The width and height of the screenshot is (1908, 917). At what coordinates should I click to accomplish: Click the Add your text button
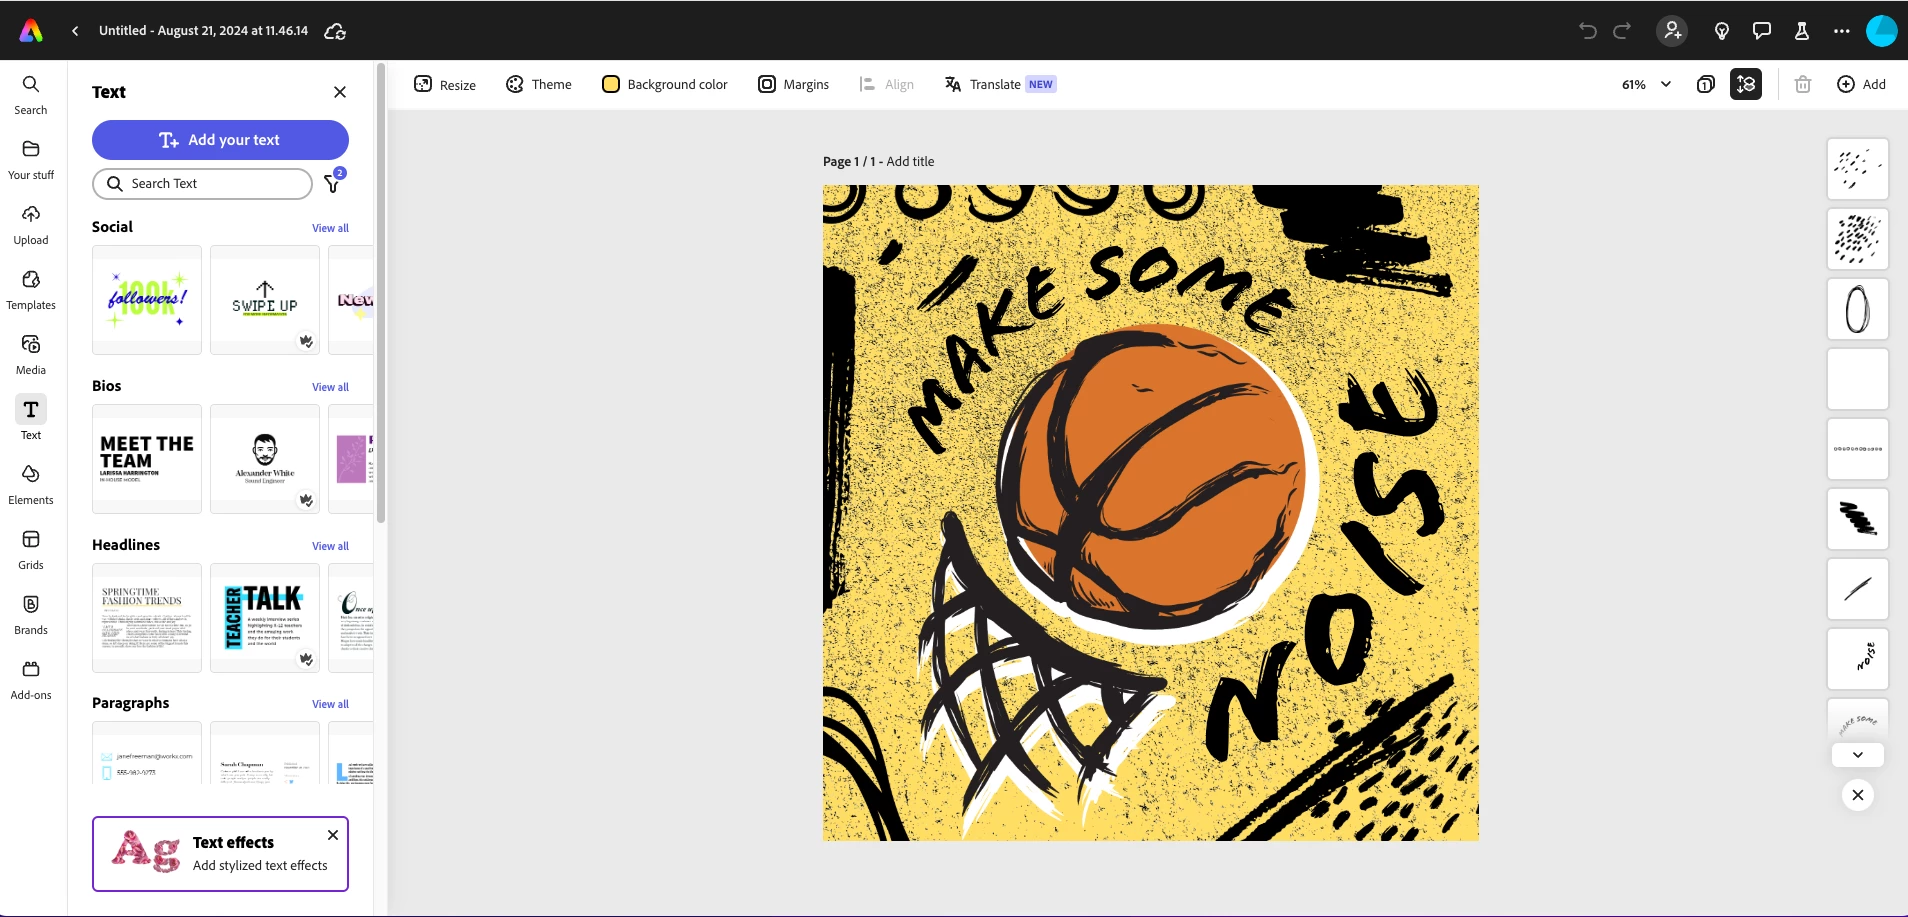[220, 140]
